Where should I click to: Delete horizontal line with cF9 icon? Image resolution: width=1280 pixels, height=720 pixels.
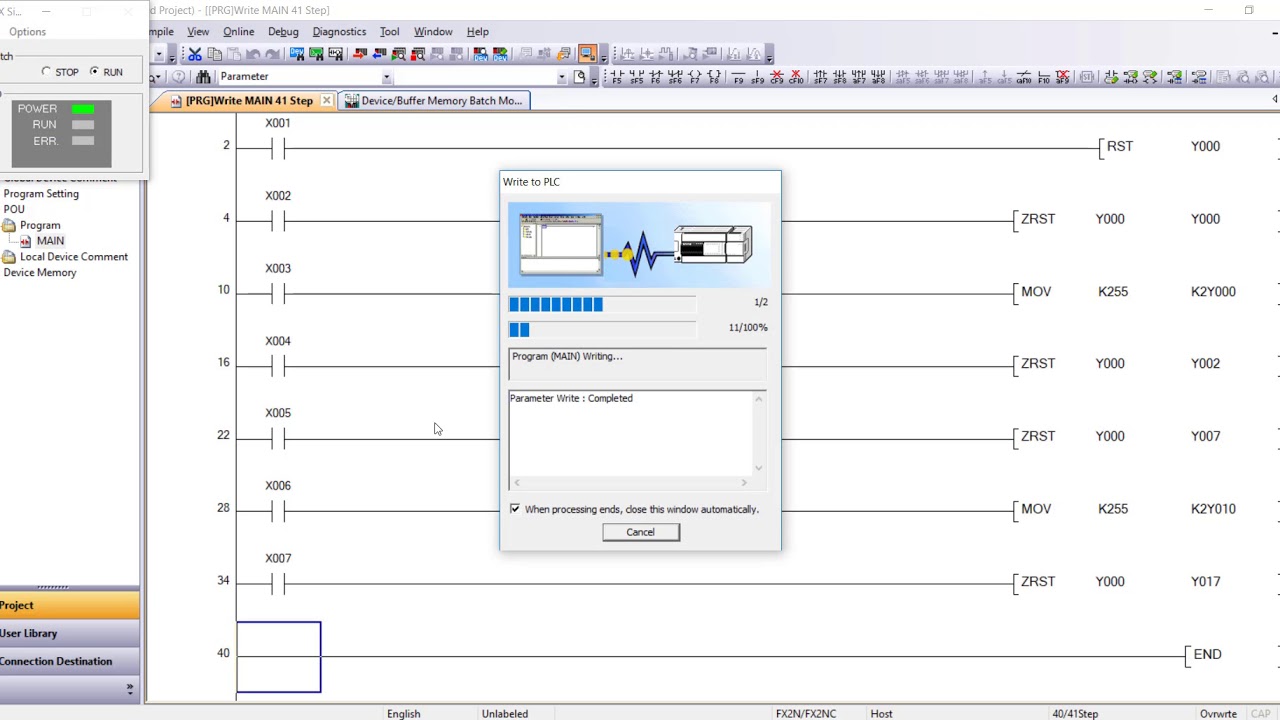click(x=776, y=76)
